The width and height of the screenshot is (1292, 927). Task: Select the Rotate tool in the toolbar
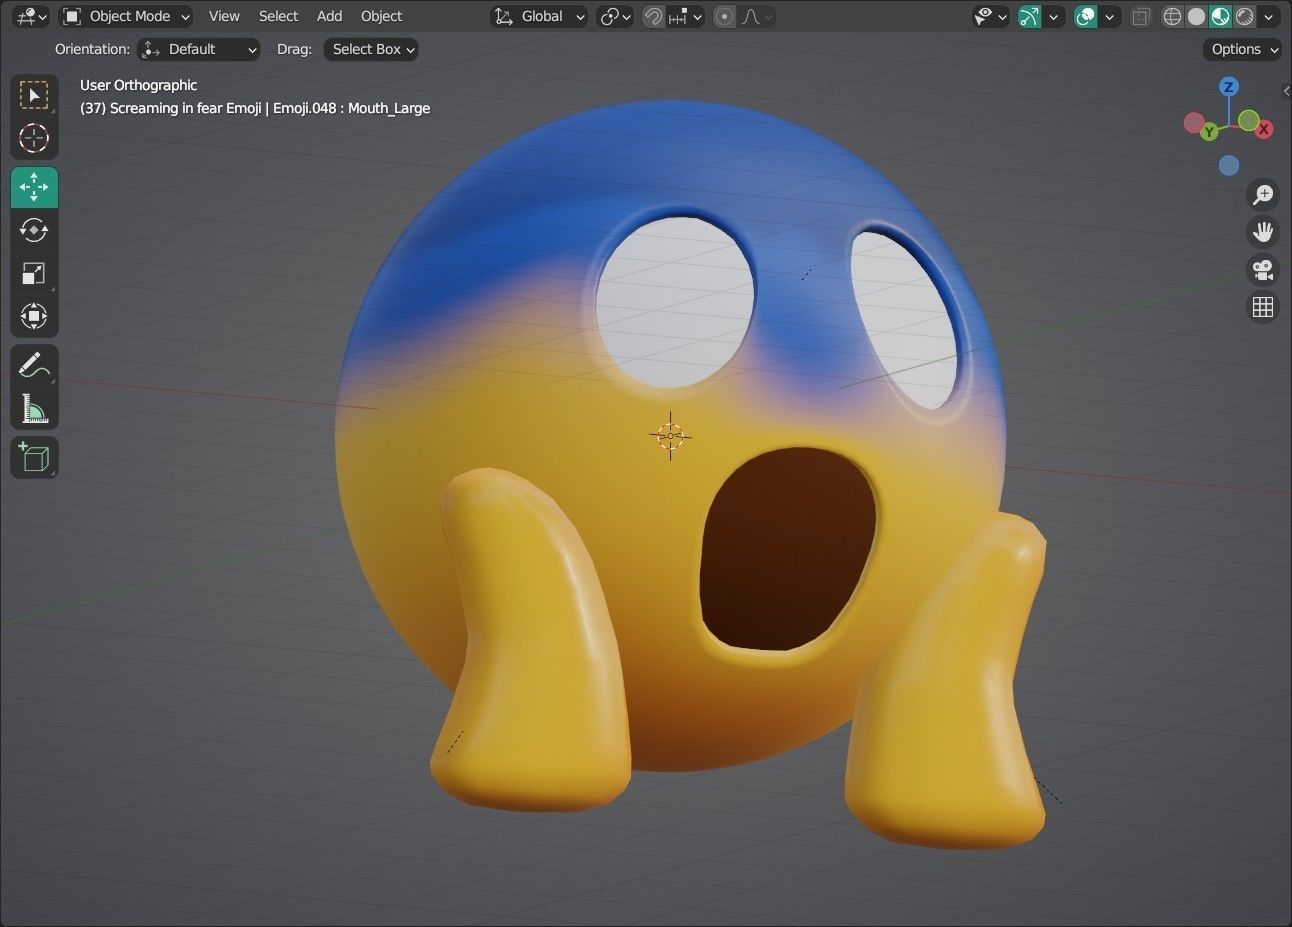[34, 230]
